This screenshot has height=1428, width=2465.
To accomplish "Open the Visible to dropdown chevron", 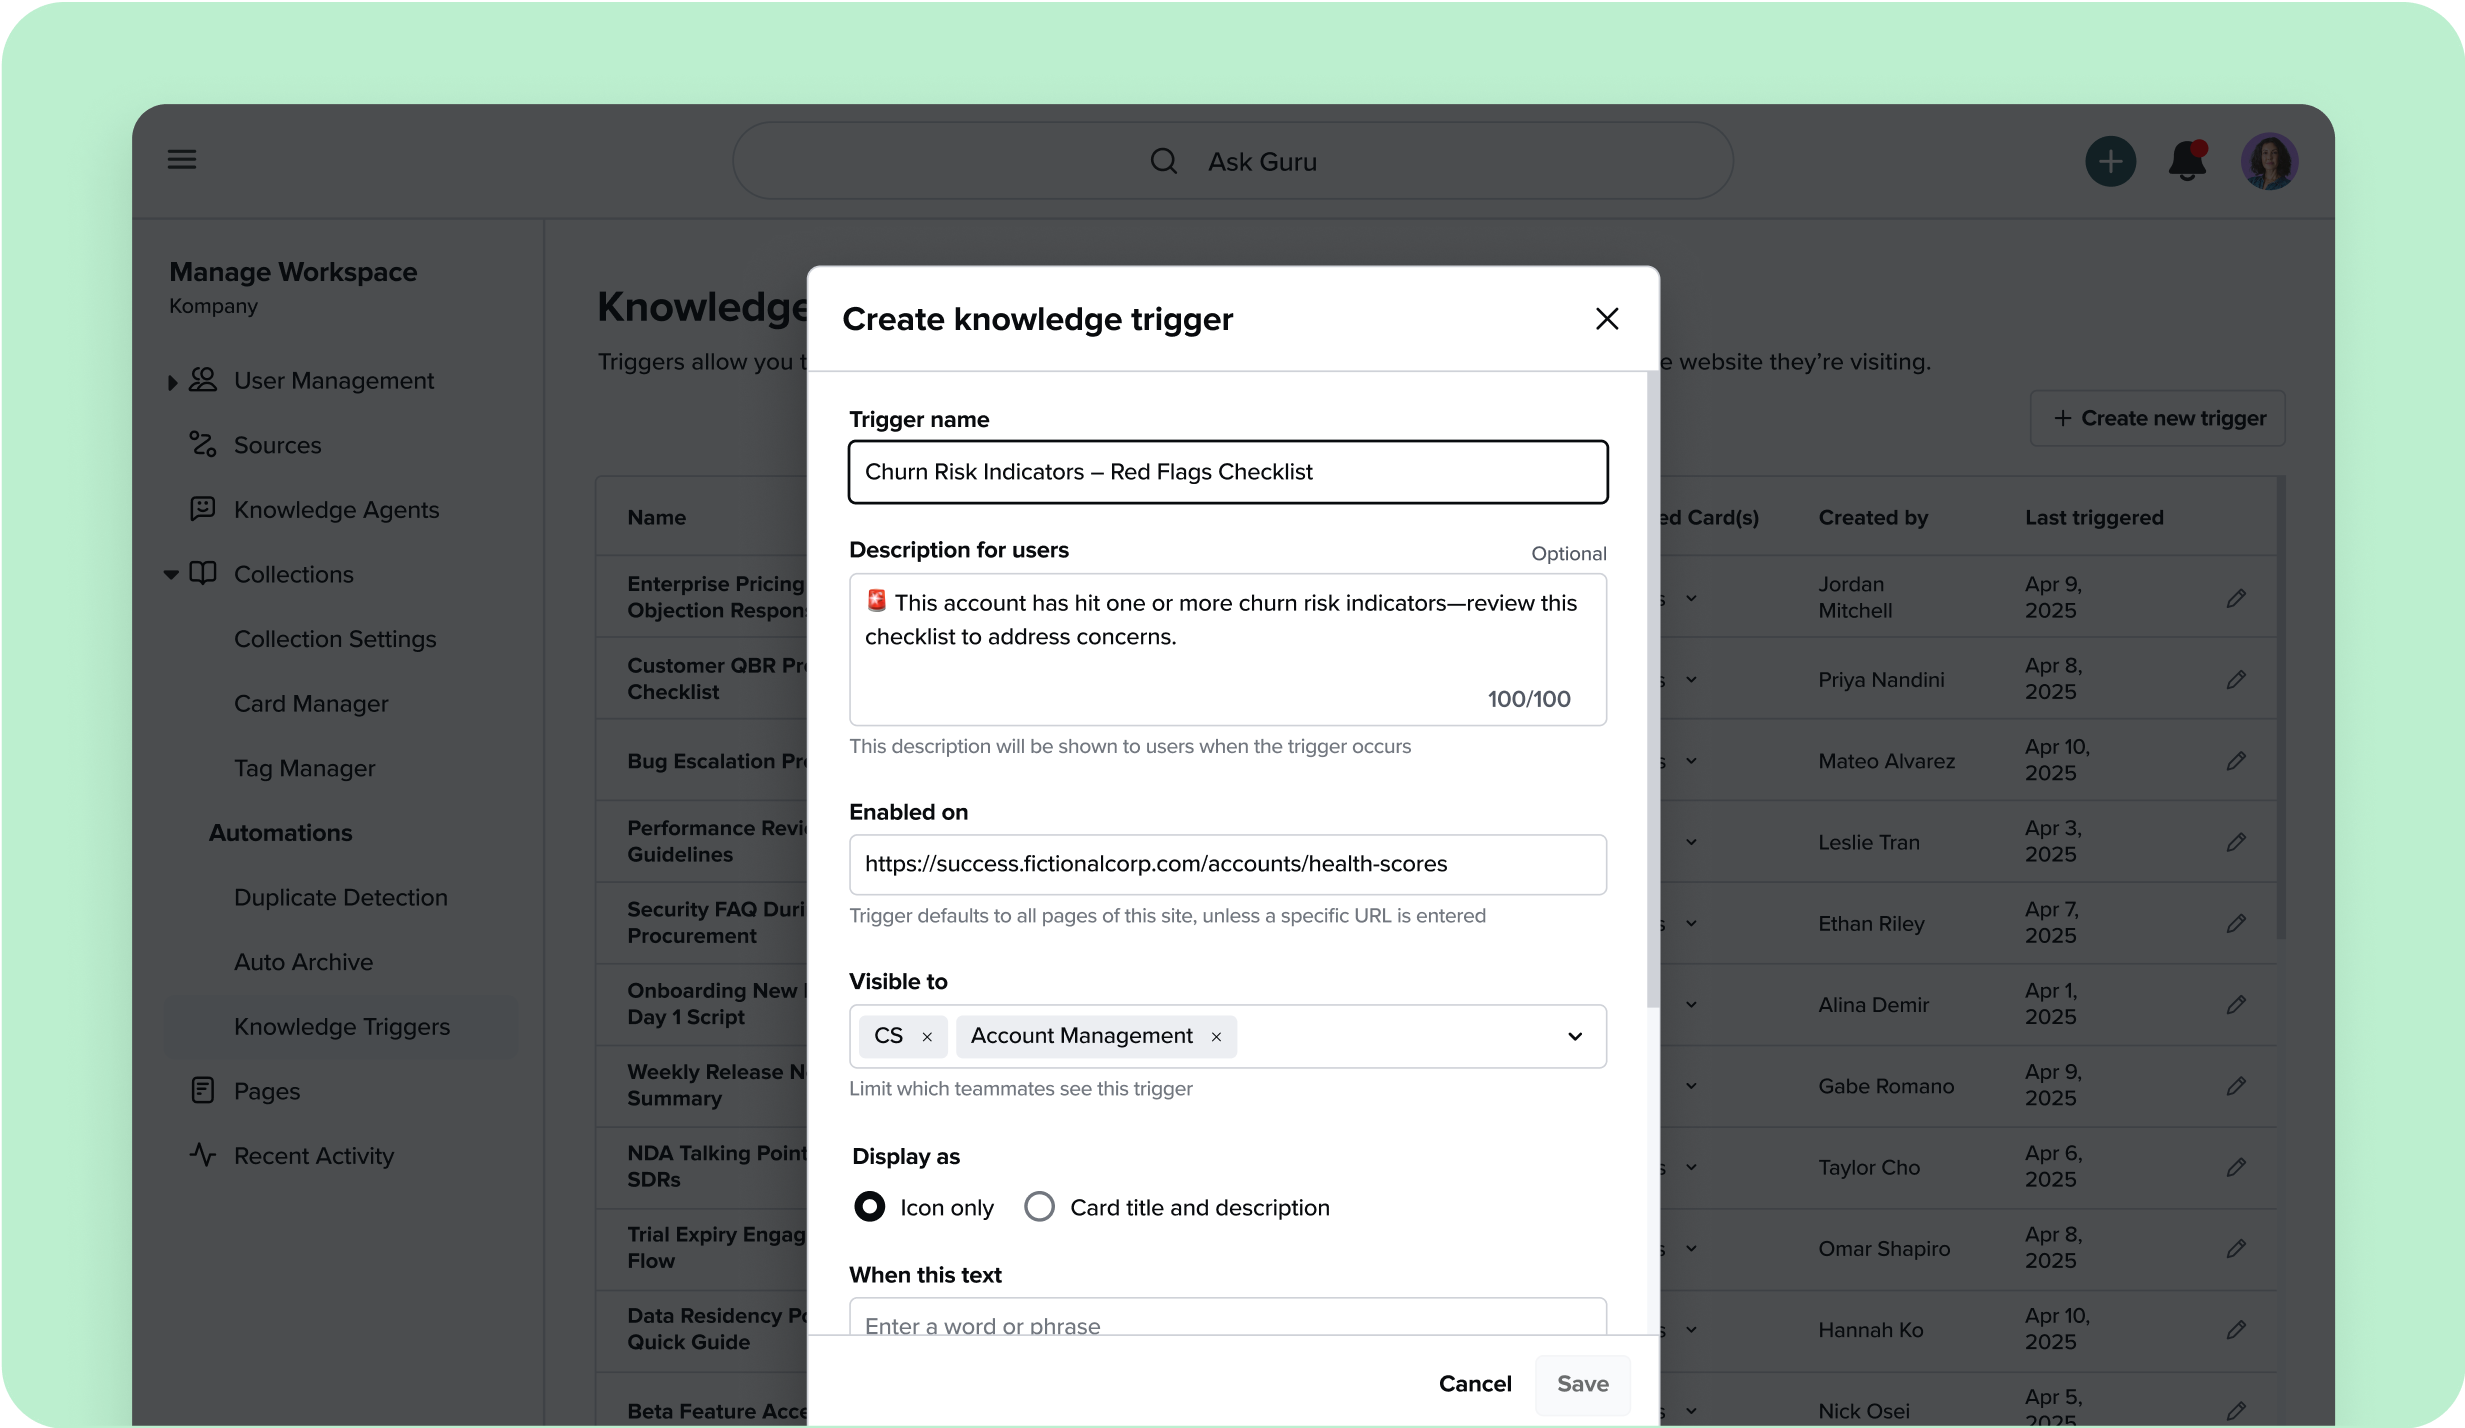I will point(1574,1036).
